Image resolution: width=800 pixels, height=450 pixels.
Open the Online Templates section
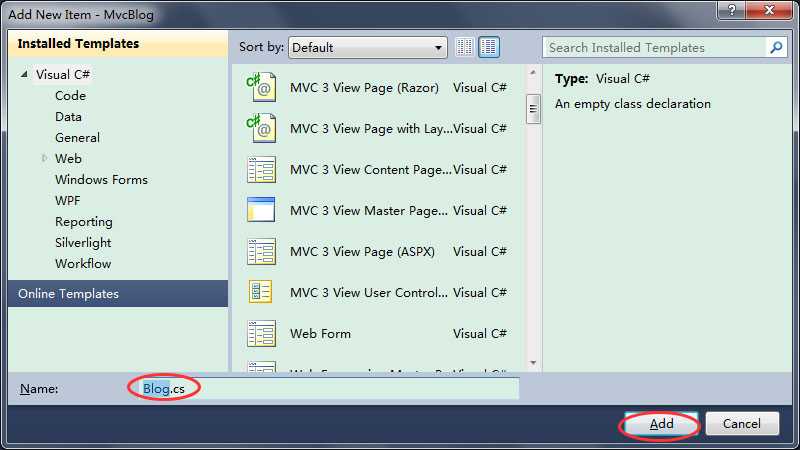tap(118, 293)
